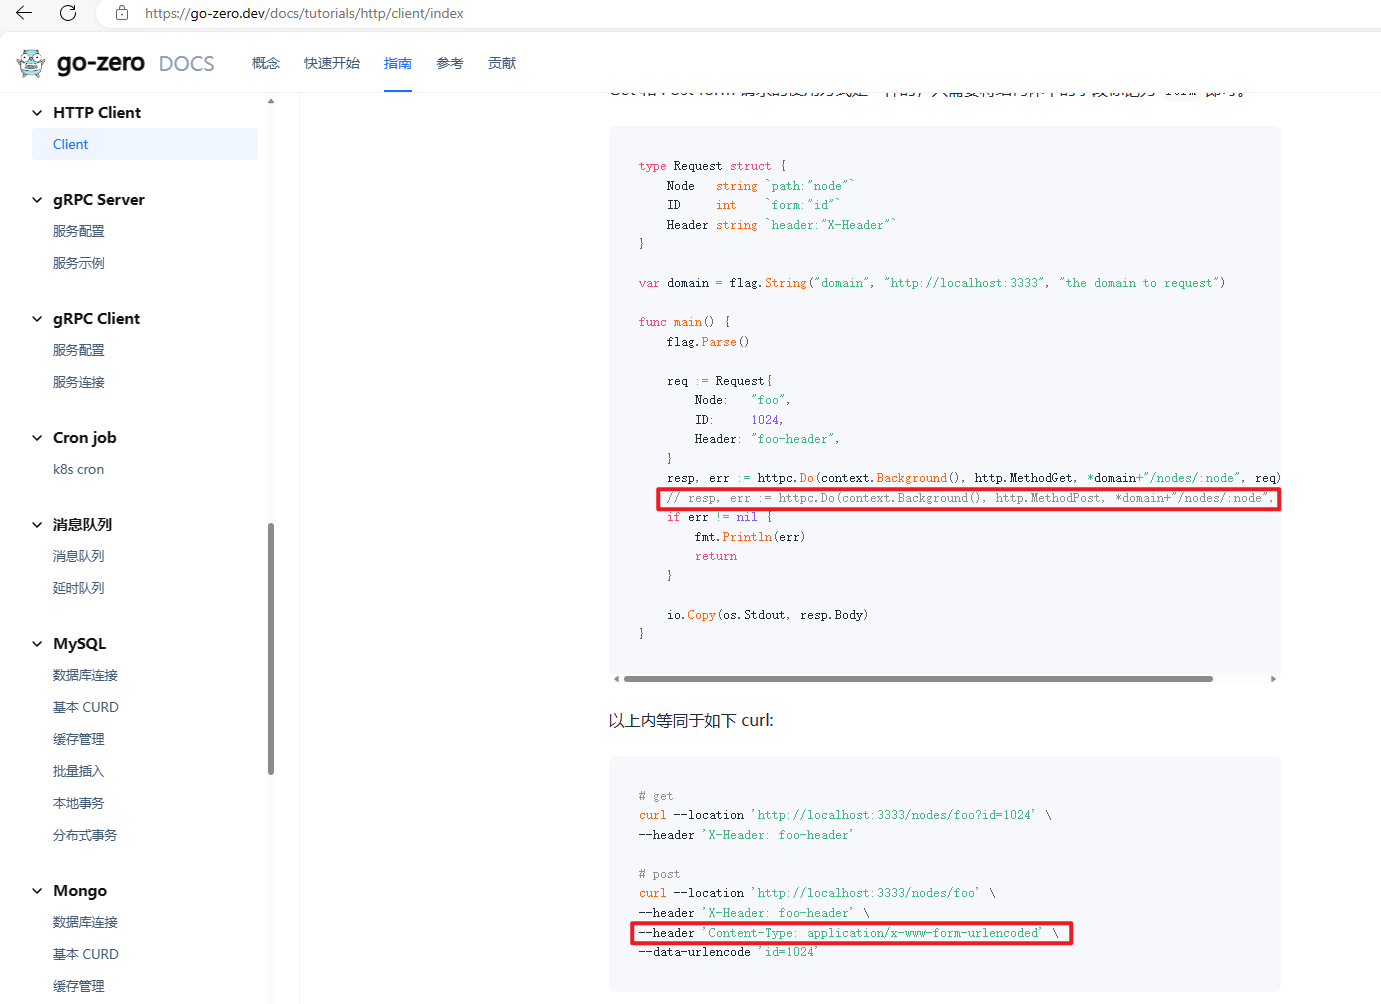Reload the page with the refresh icon
Viewport: 1381px width, 1004px height.
68,13
